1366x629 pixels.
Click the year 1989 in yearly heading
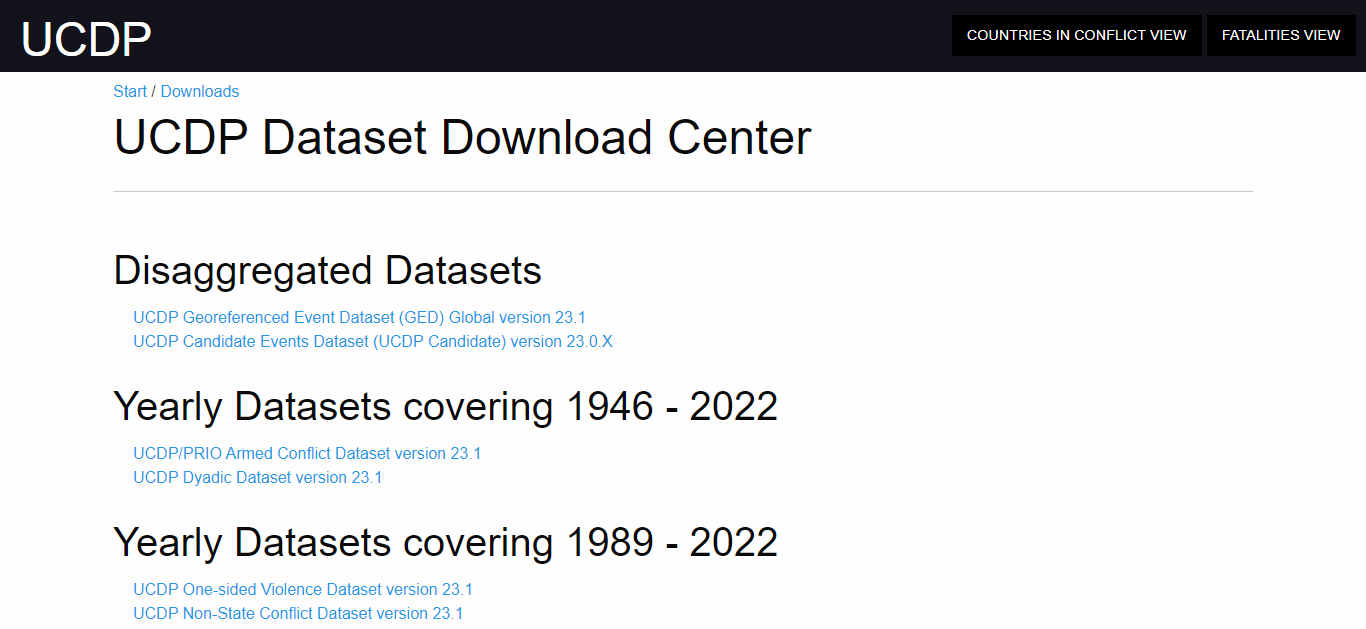pos(610,542)
